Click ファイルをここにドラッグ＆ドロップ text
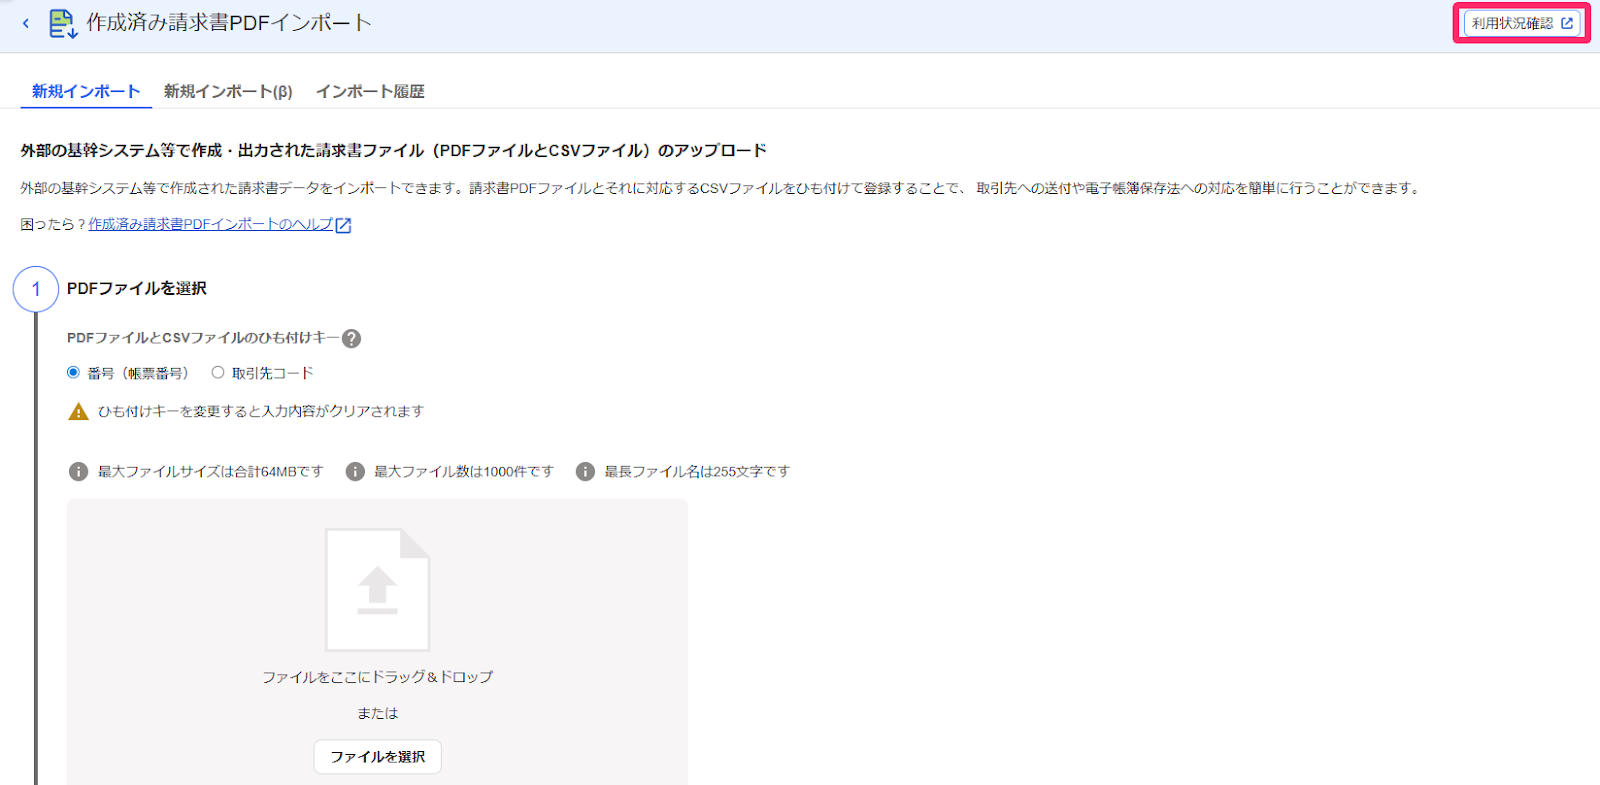The width and height of the screenshot is (1600, 785). [378, 677]
